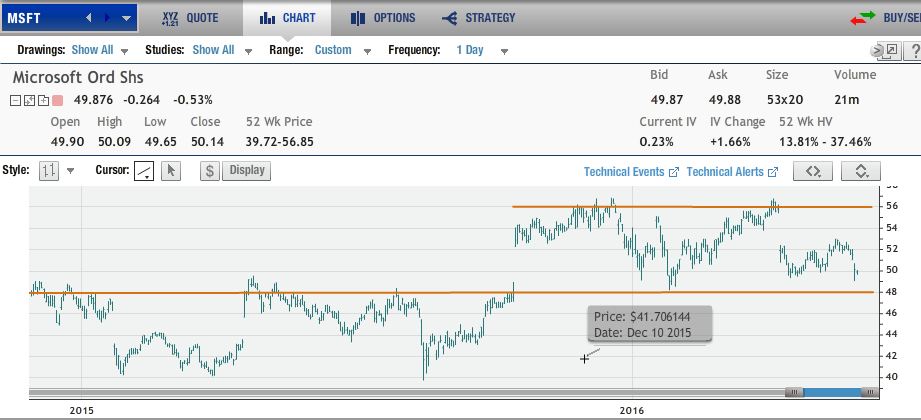Expand the Studies Show All dropdown

(222, 50)
